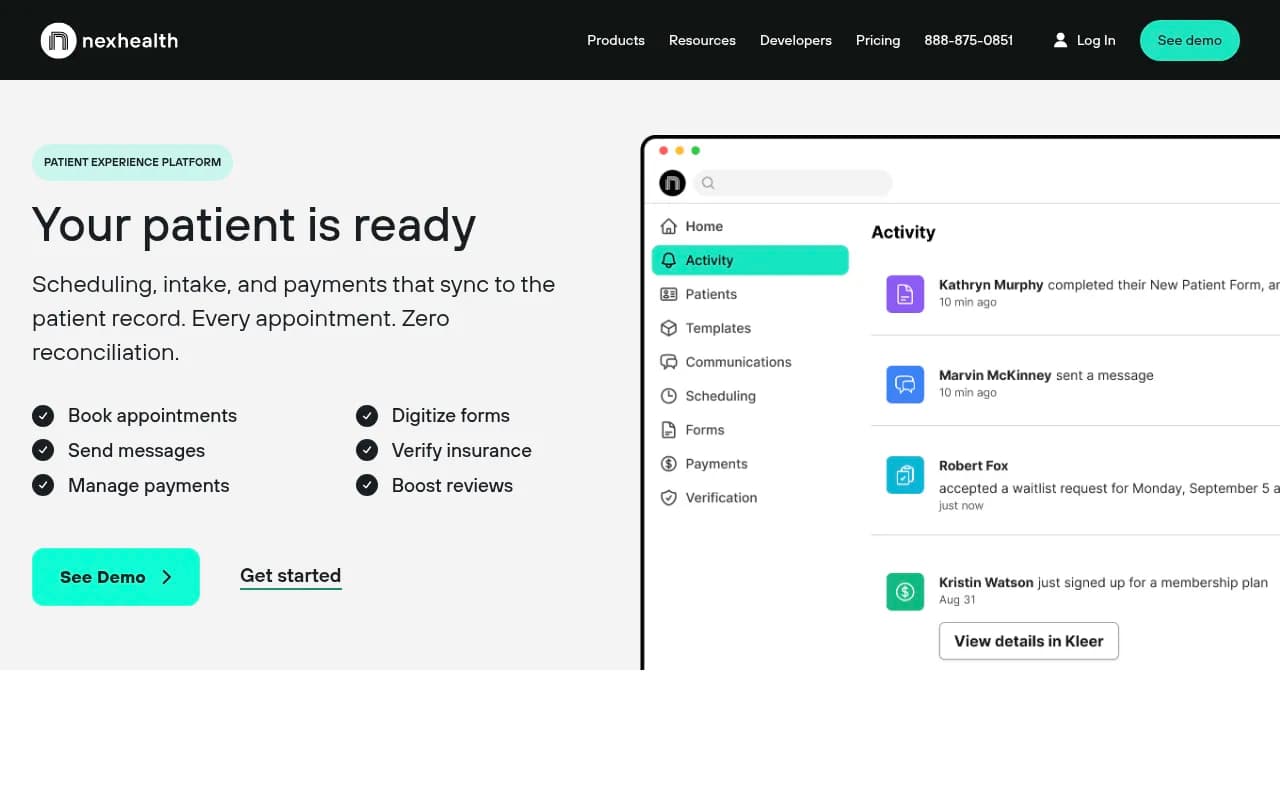
Task: Open the Developers menu
Action: pyautogui.click(x=796, y=40)
